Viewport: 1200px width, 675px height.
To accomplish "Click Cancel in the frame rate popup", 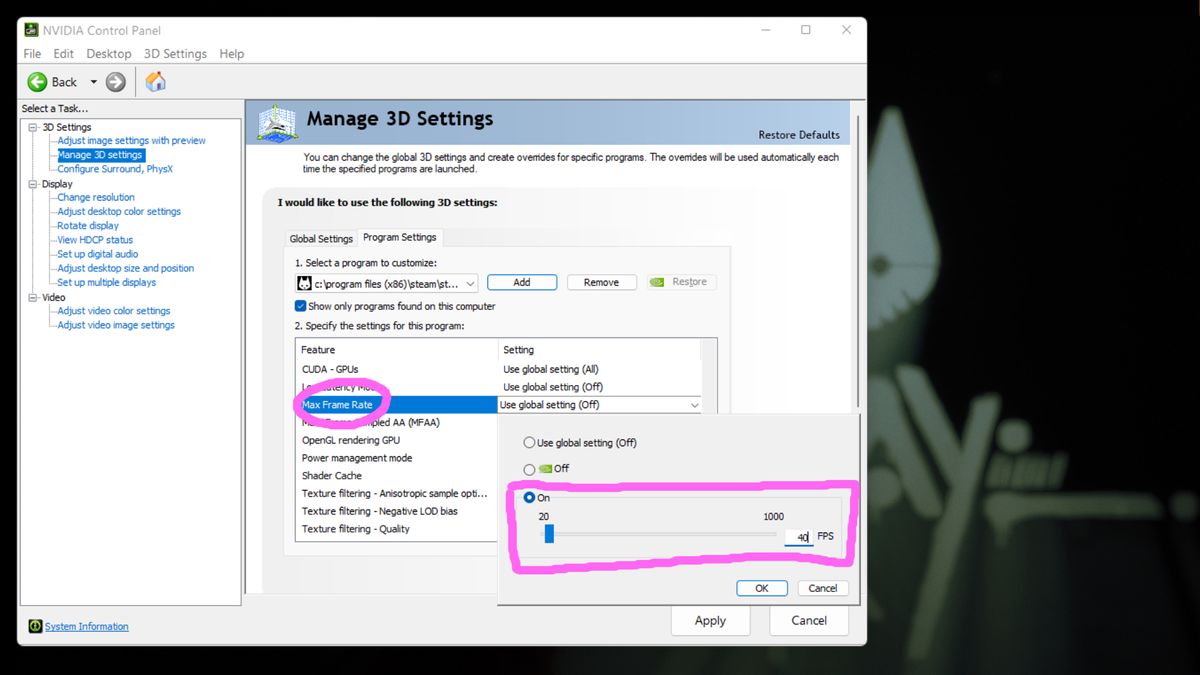I will [823, 588].
